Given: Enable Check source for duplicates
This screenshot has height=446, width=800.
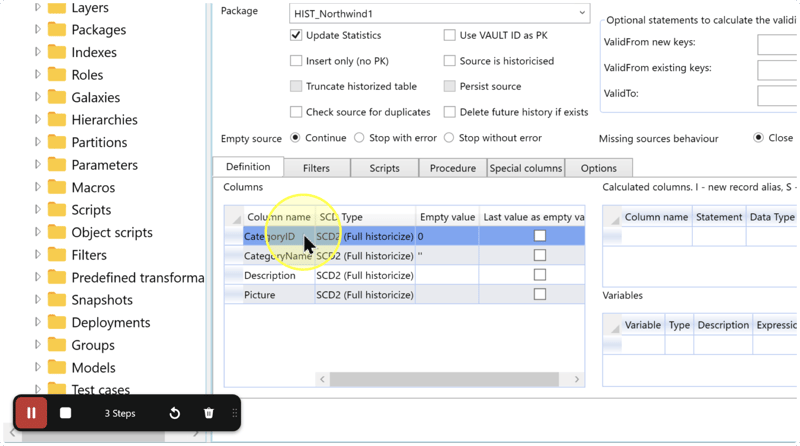Looking at the screenshot, I should click(x=296, y=112).
